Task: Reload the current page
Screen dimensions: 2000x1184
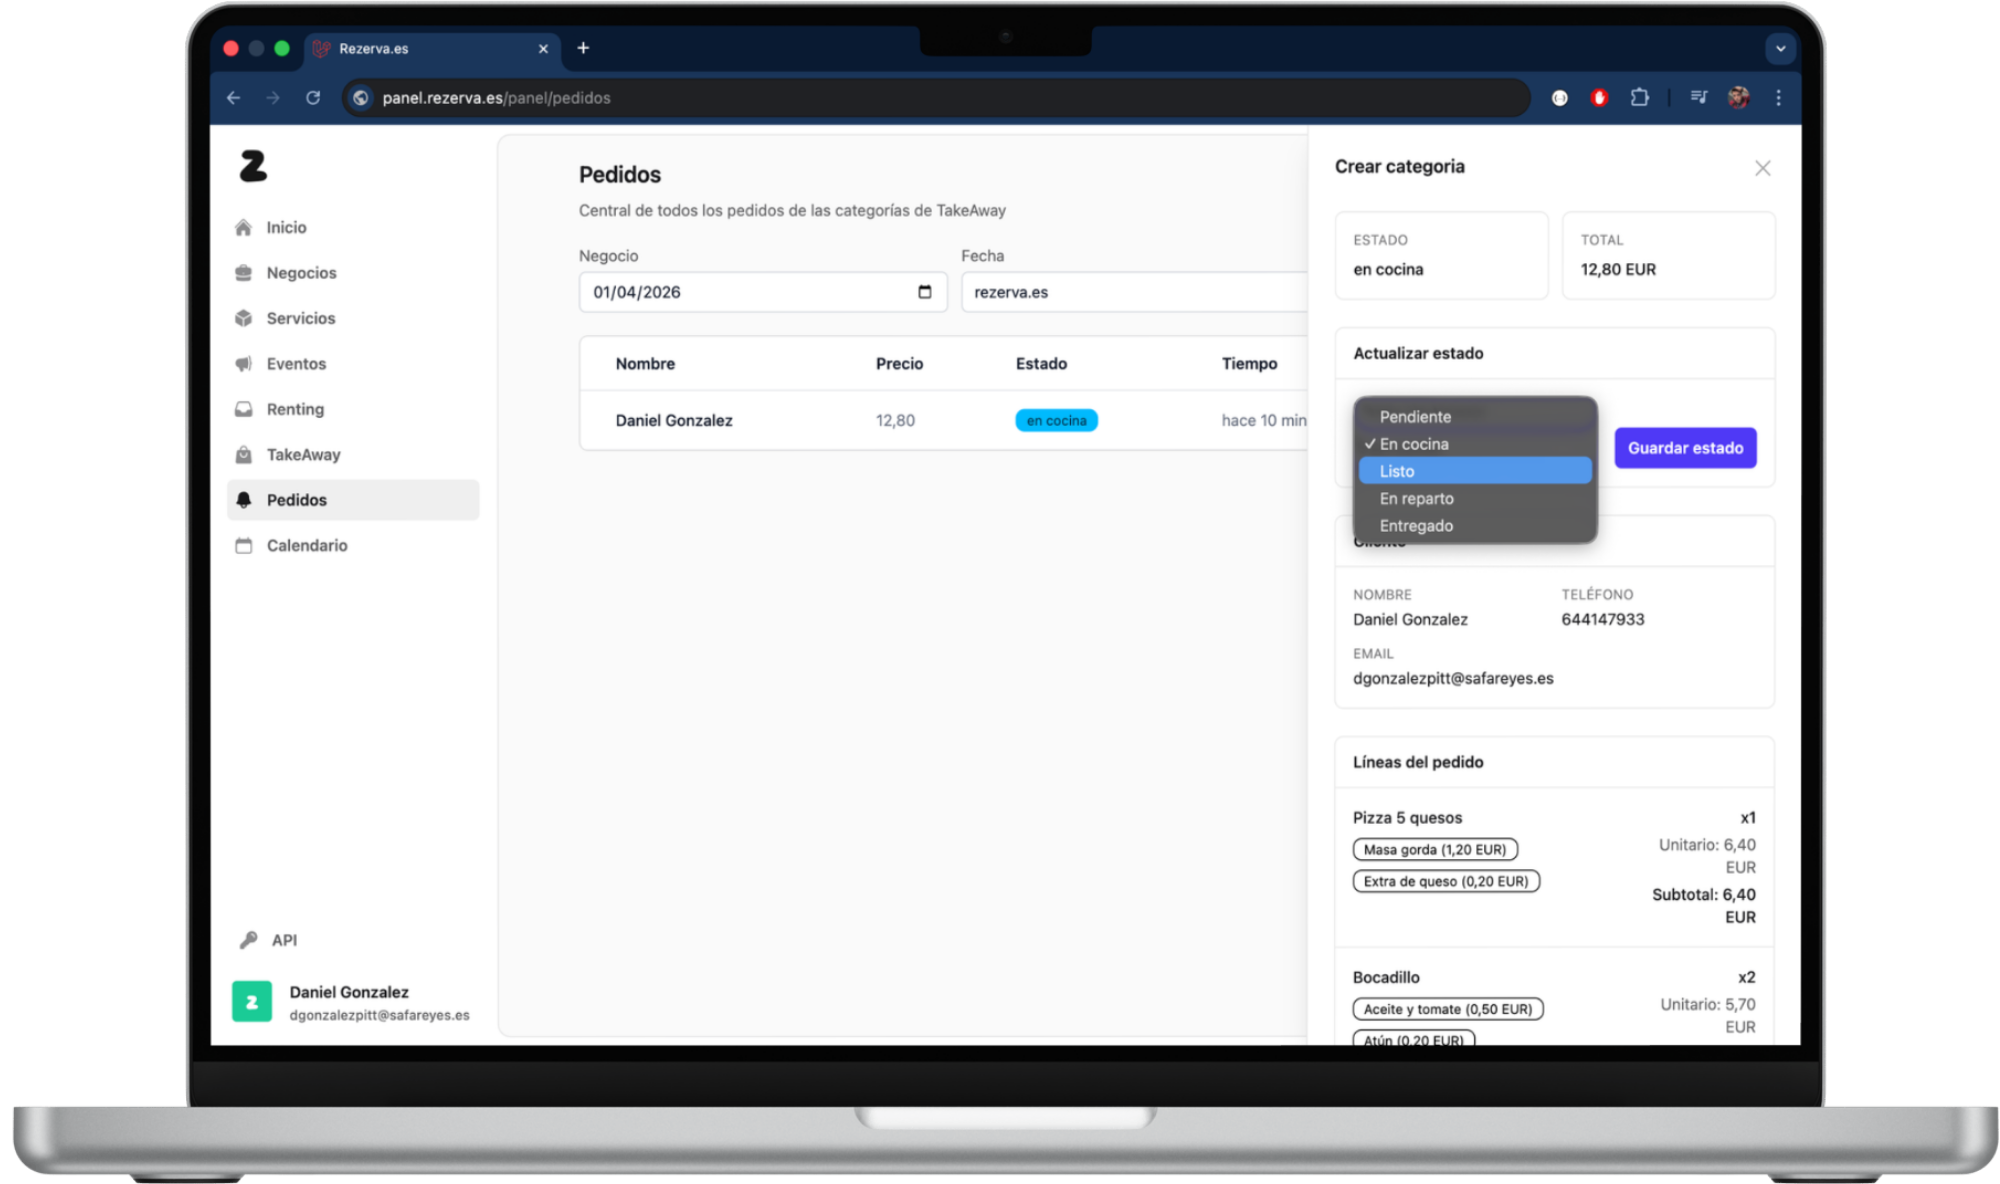Action: pos(313,98)
